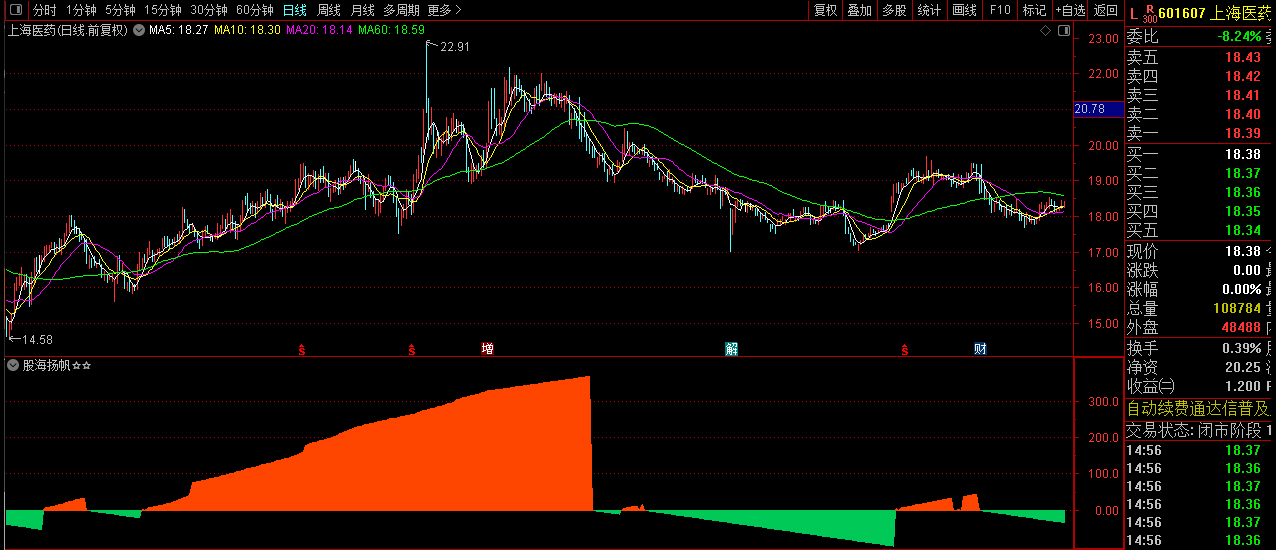Switch to the 30分钟 period tab
Image resolution: width=1276 pixels, height=550 pixels.
(x=209, y=10)
